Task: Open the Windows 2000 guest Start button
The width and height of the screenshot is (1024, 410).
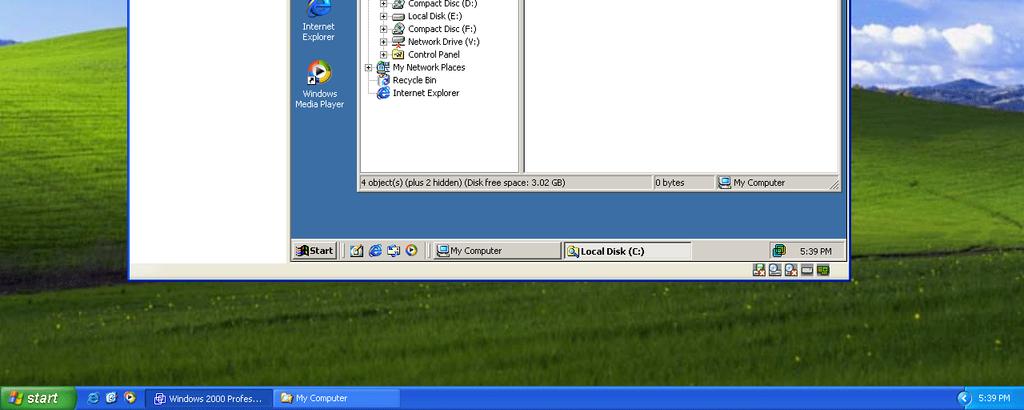Action: (314, 251)
